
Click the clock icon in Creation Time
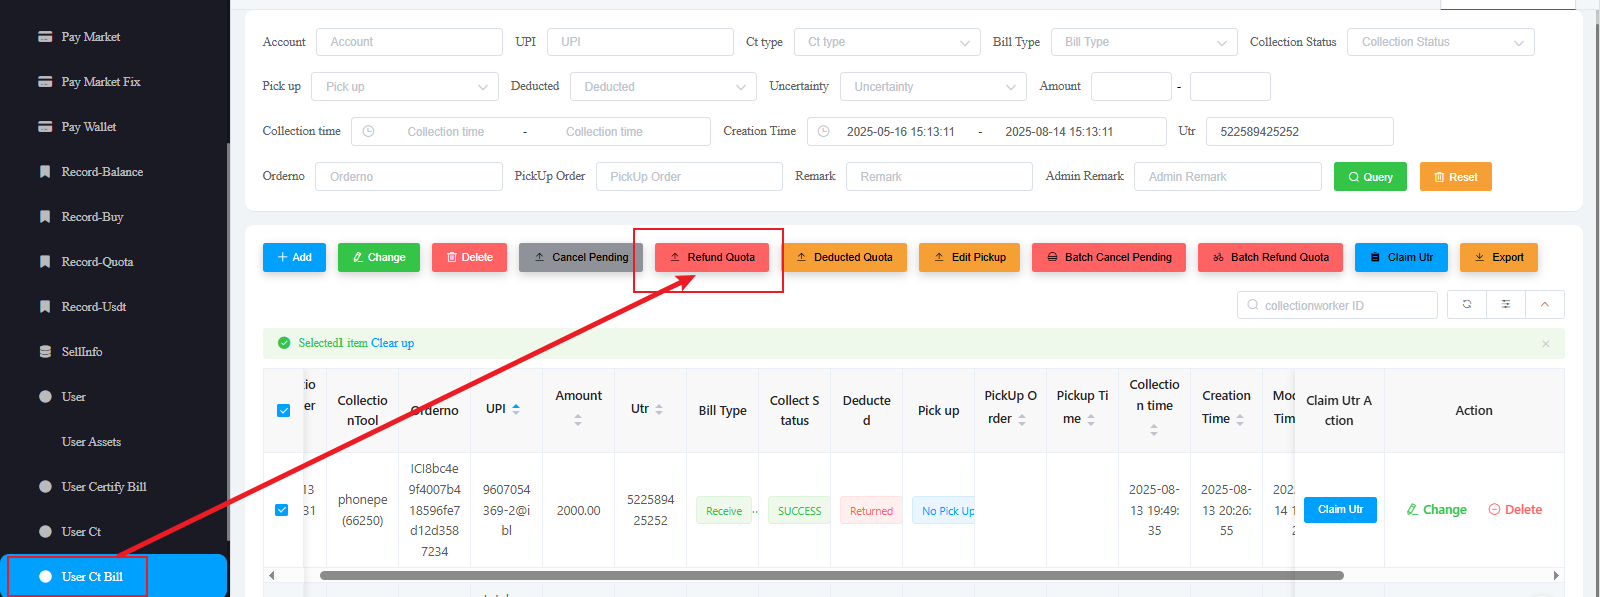(824, 132)
